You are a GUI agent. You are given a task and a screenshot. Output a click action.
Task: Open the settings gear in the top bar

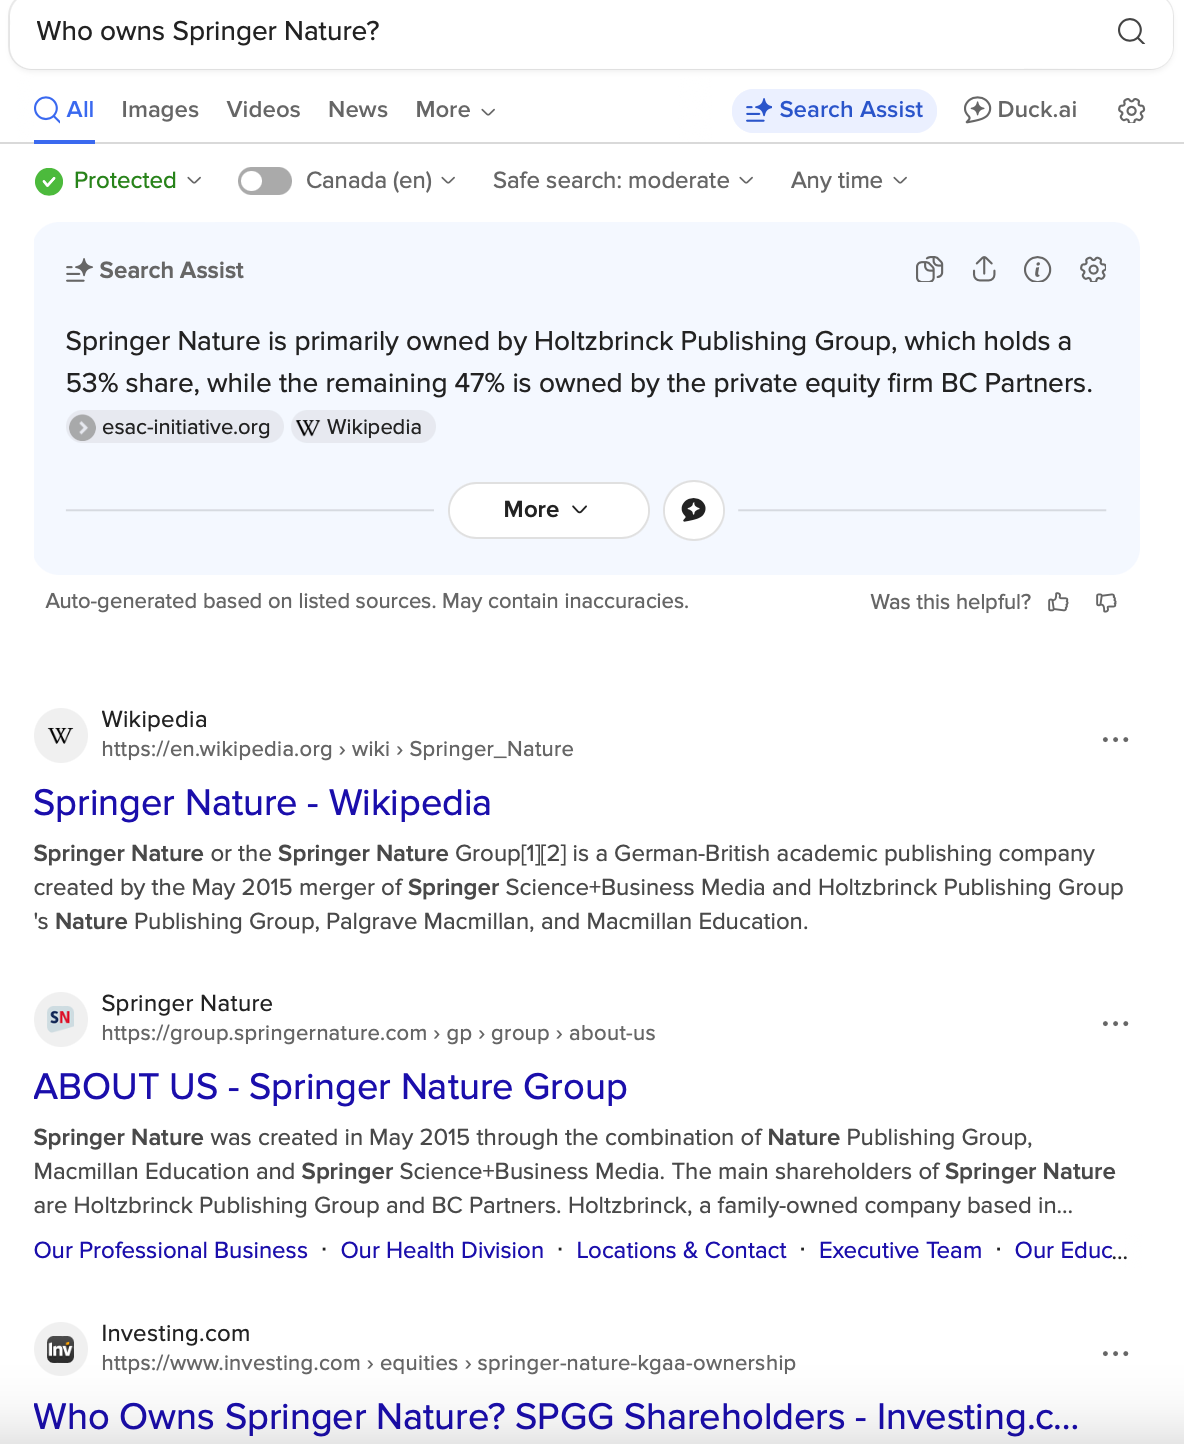coord(1131,110)
